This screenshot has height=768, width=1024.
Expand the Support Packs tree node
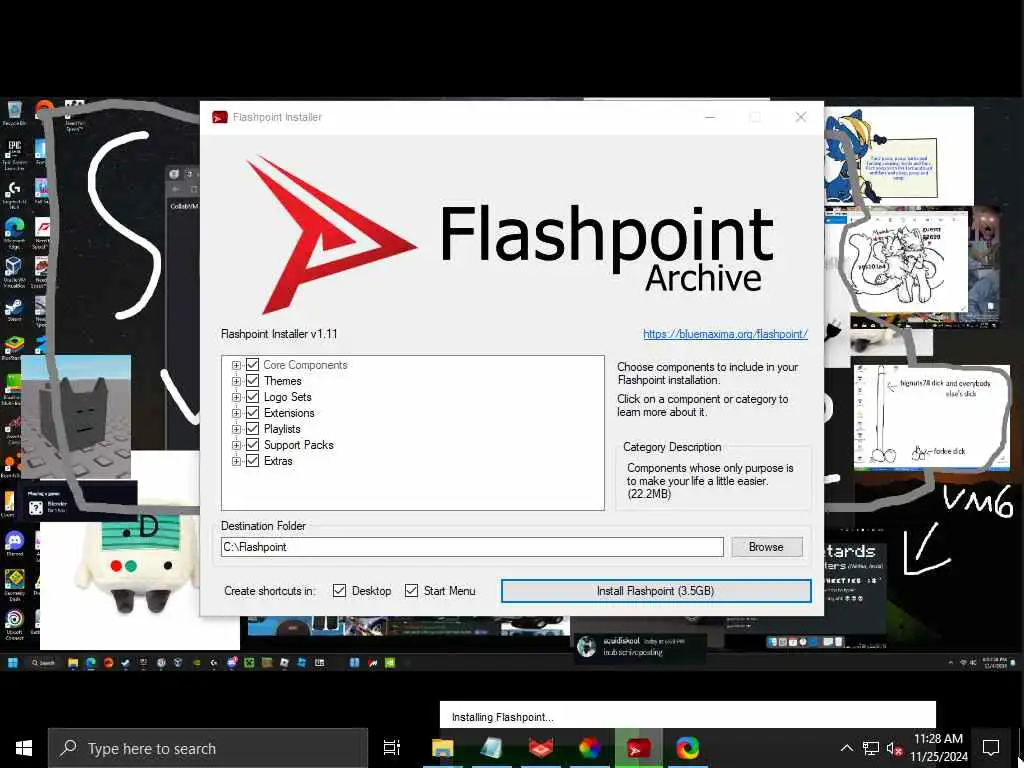[x=236, y=445]
